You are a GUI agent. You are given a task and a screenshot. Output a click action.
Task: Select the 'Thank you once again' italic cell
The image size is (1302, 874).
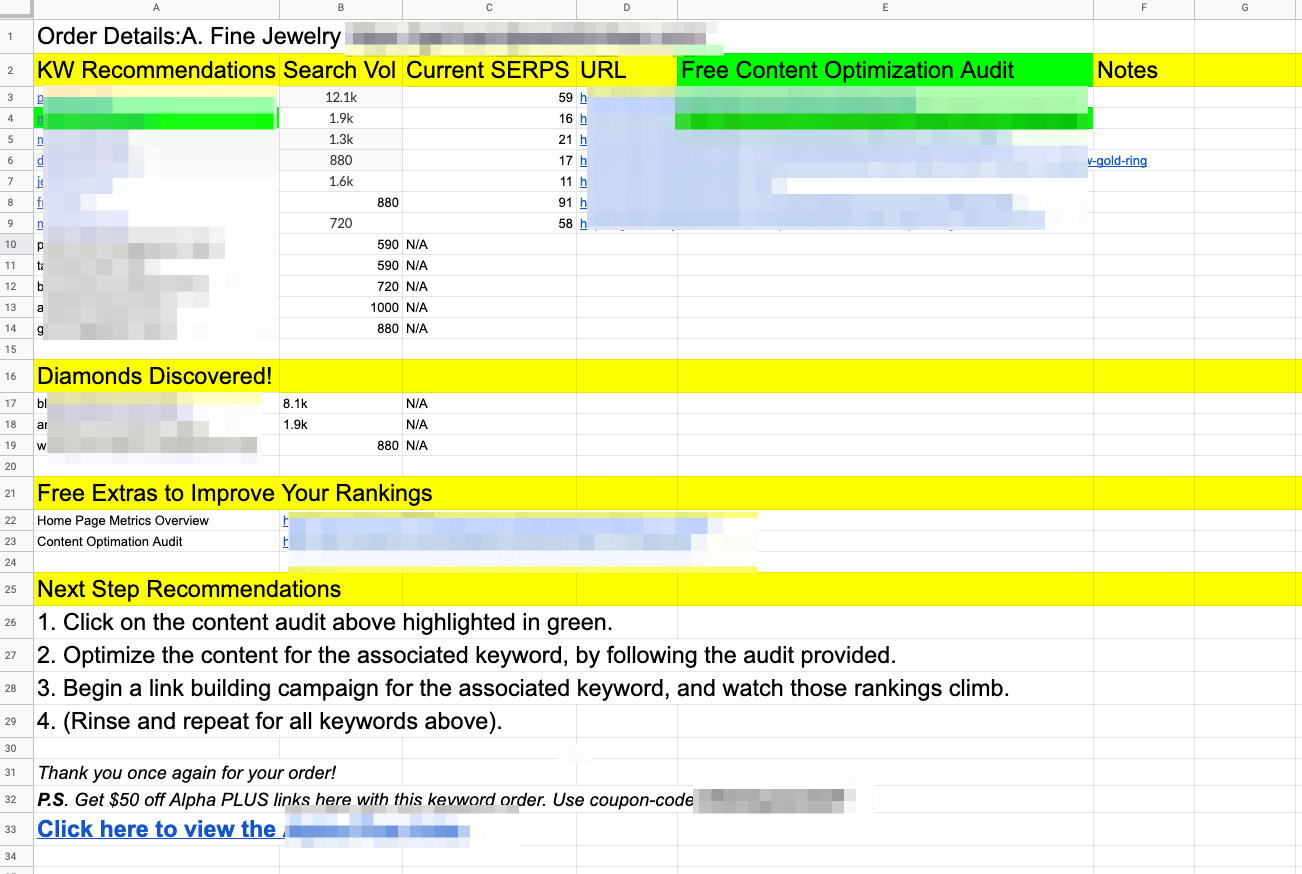click(x=187, y=772)
